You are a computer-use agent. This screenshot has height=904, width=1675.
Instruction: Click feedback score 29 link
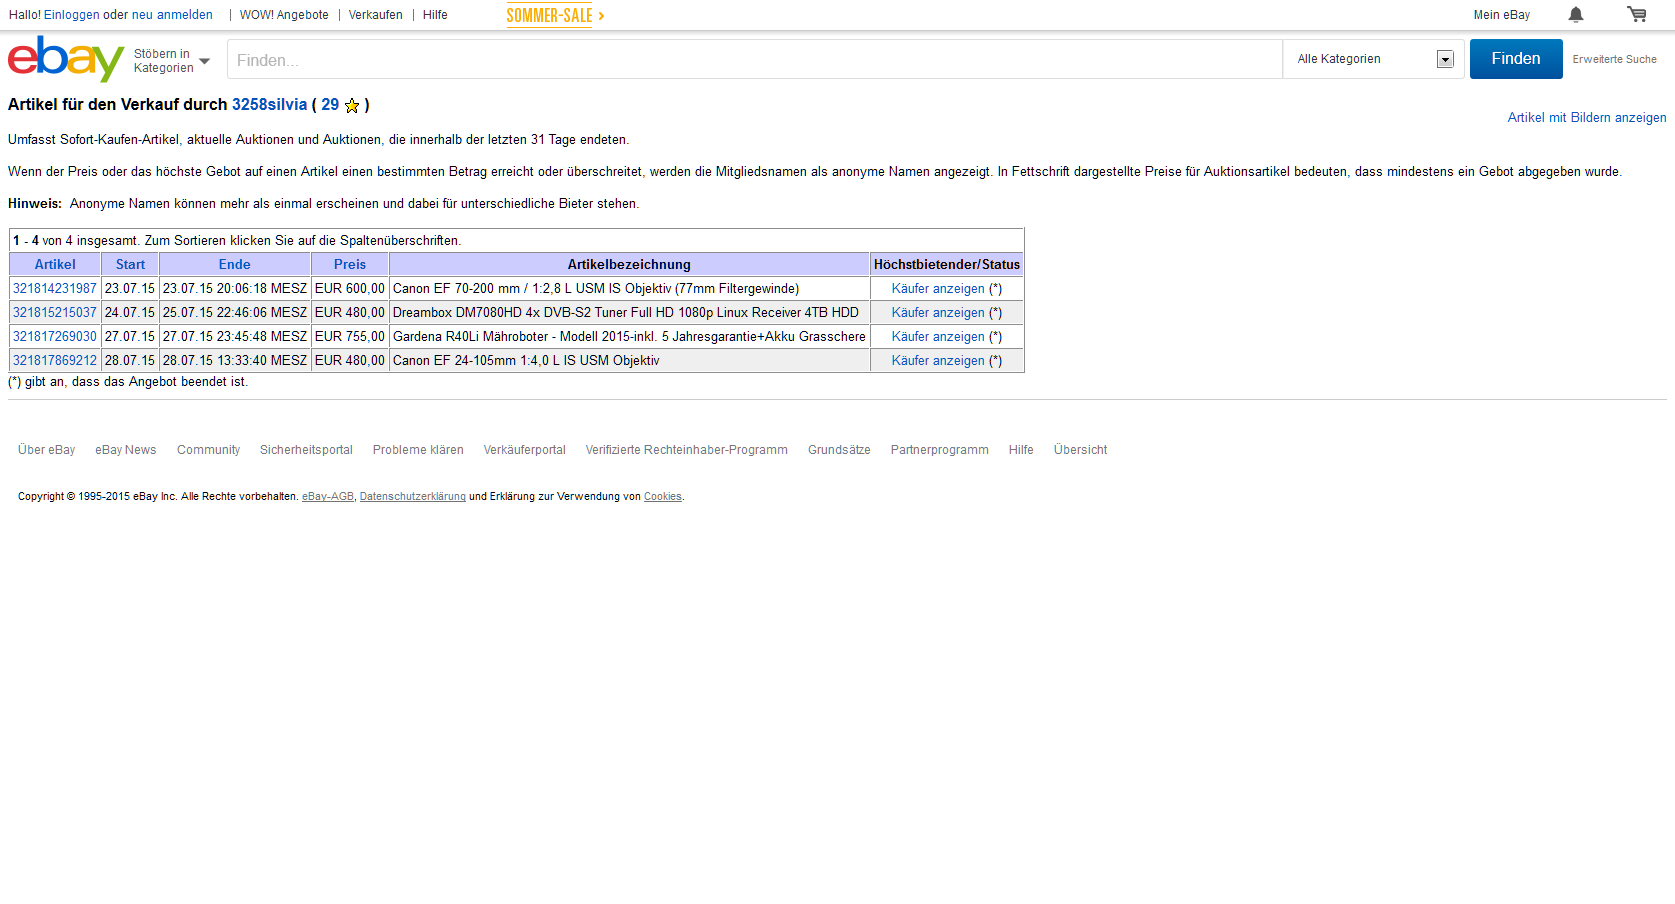[330, 105]
